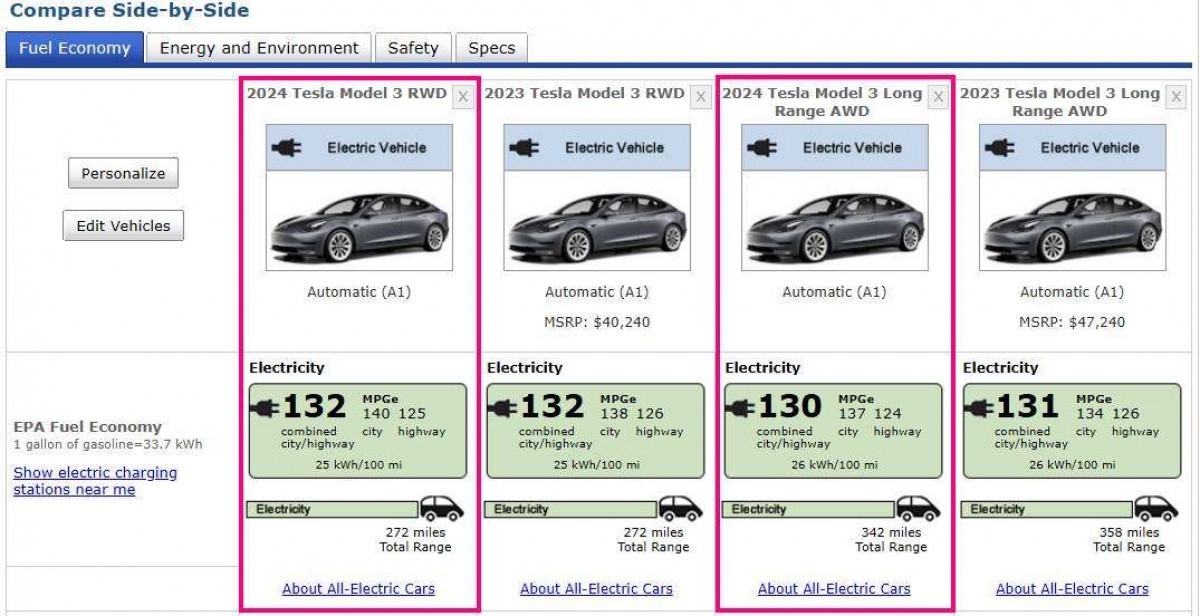This screenshot has width=1200, height=616.
Task: Click the plug icon above the 2023 Model 3 Long Range
Action: [1000, 148]
